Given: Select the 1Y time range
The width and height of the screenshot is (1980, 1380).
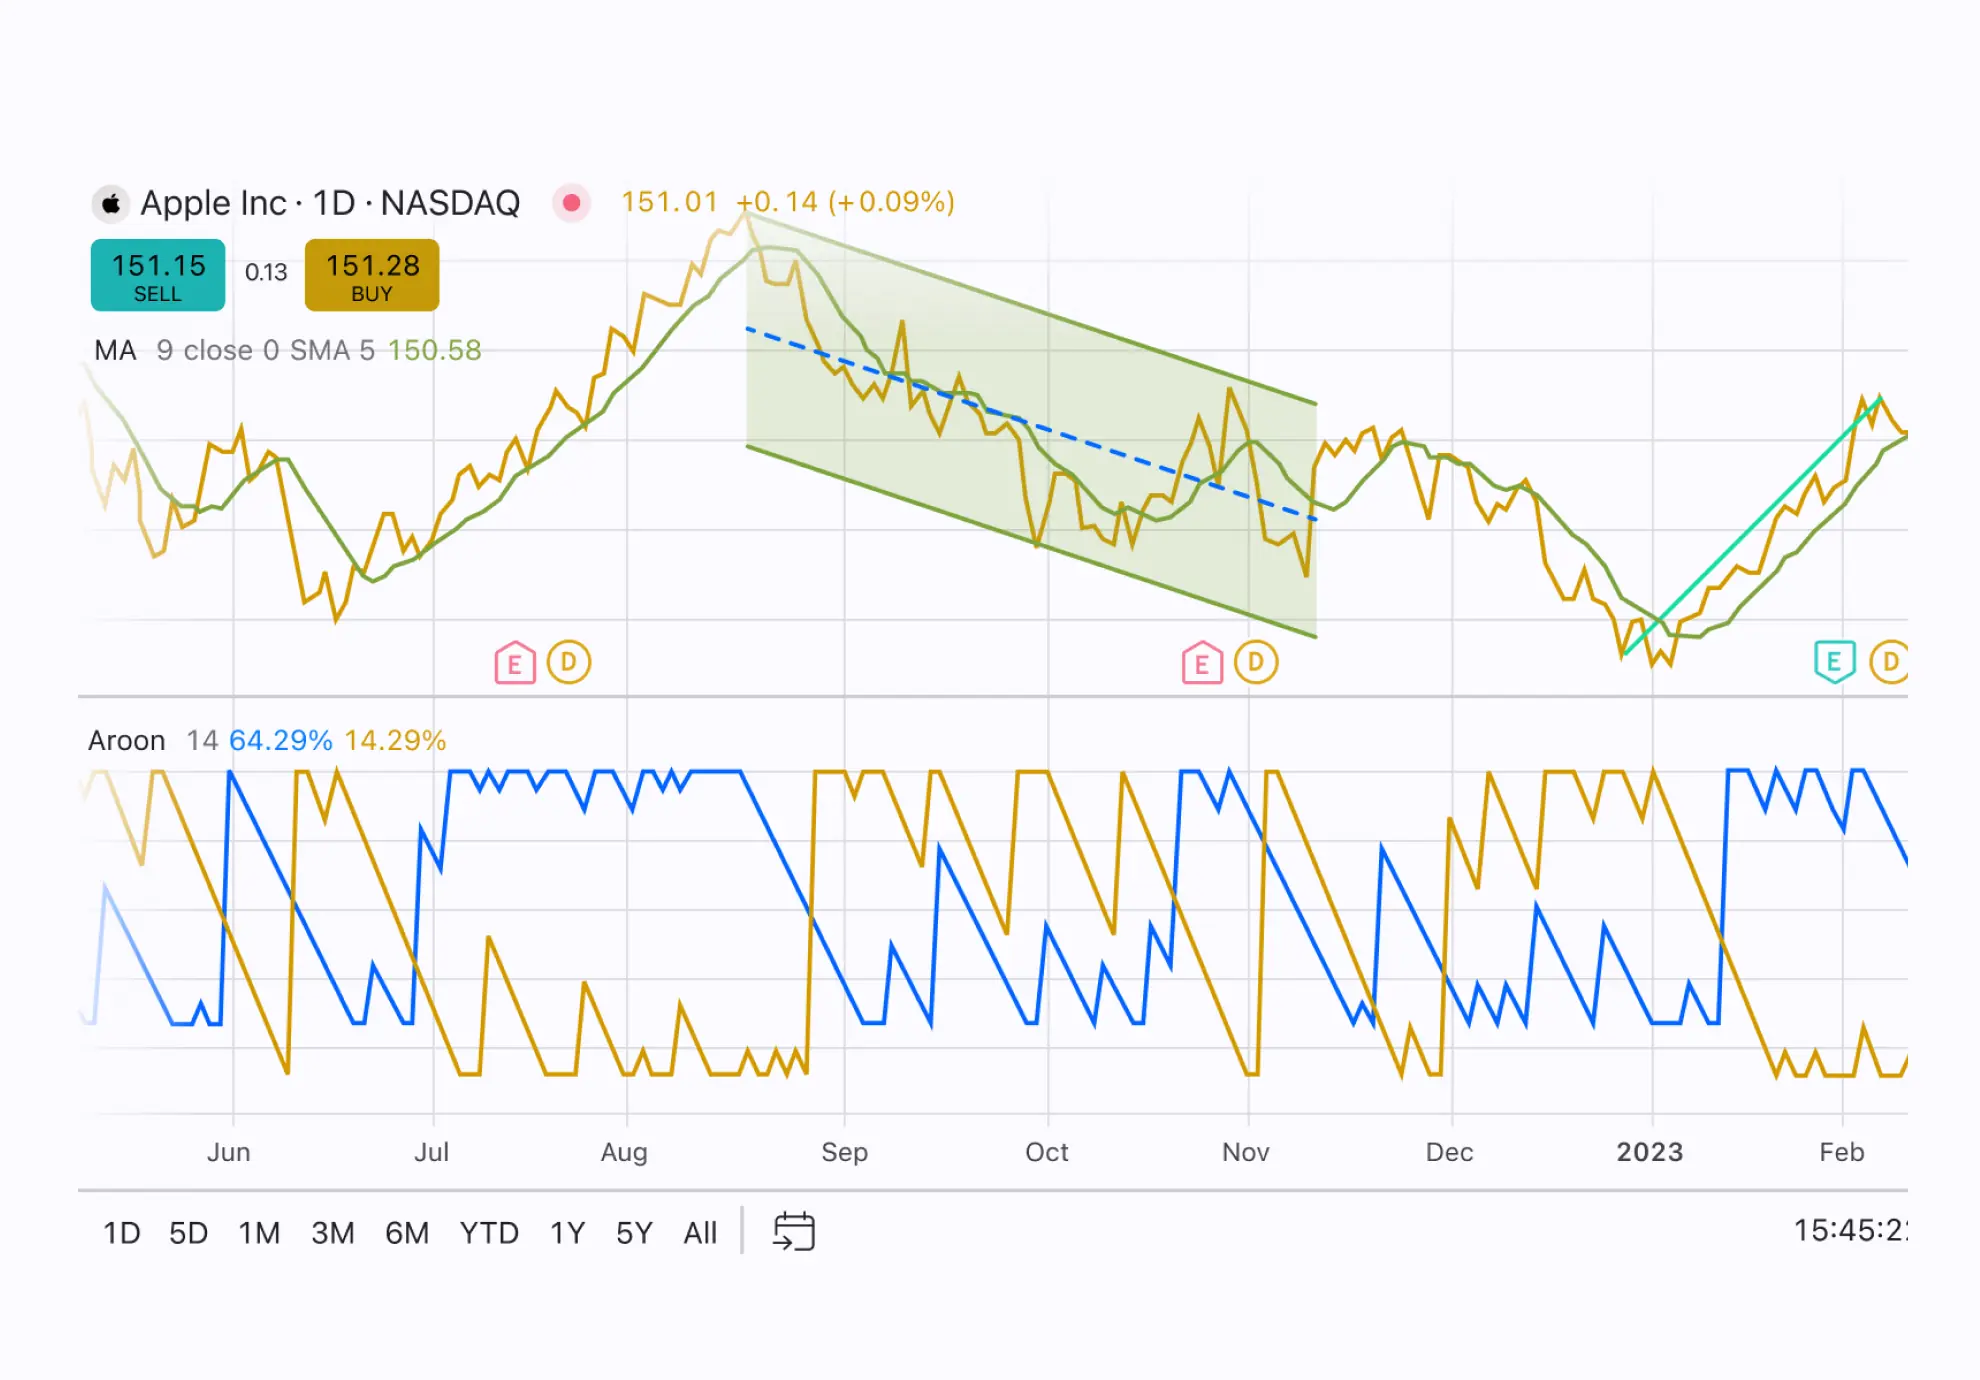Looking at the screenshot, I should click(567, 1233).
